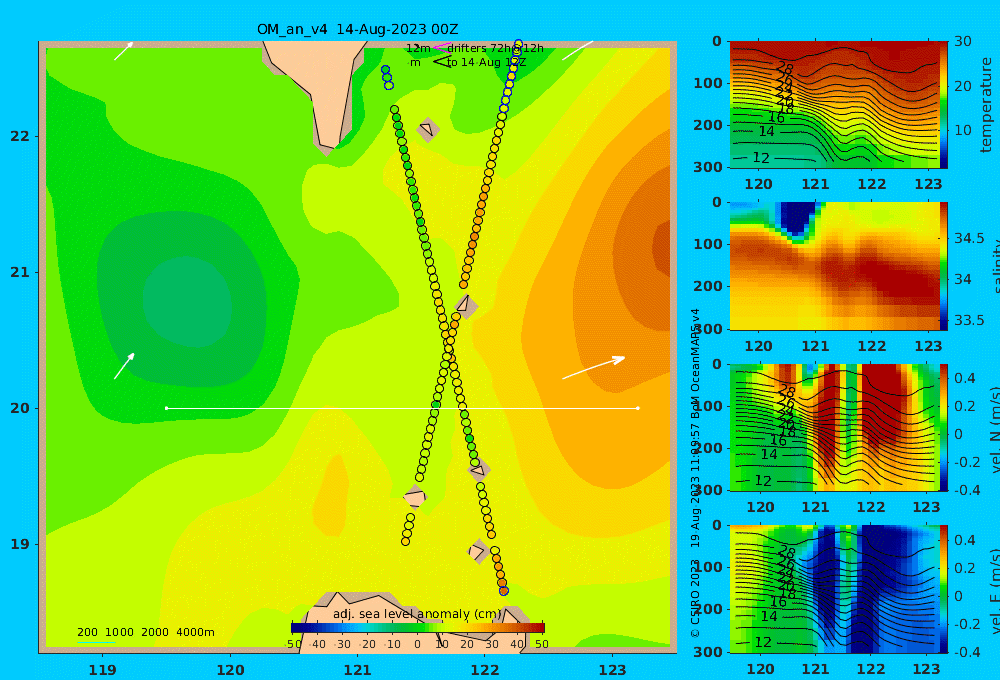Click the salinity colorbar
Screen dimensions: 1000x680
tap(944, 266)
